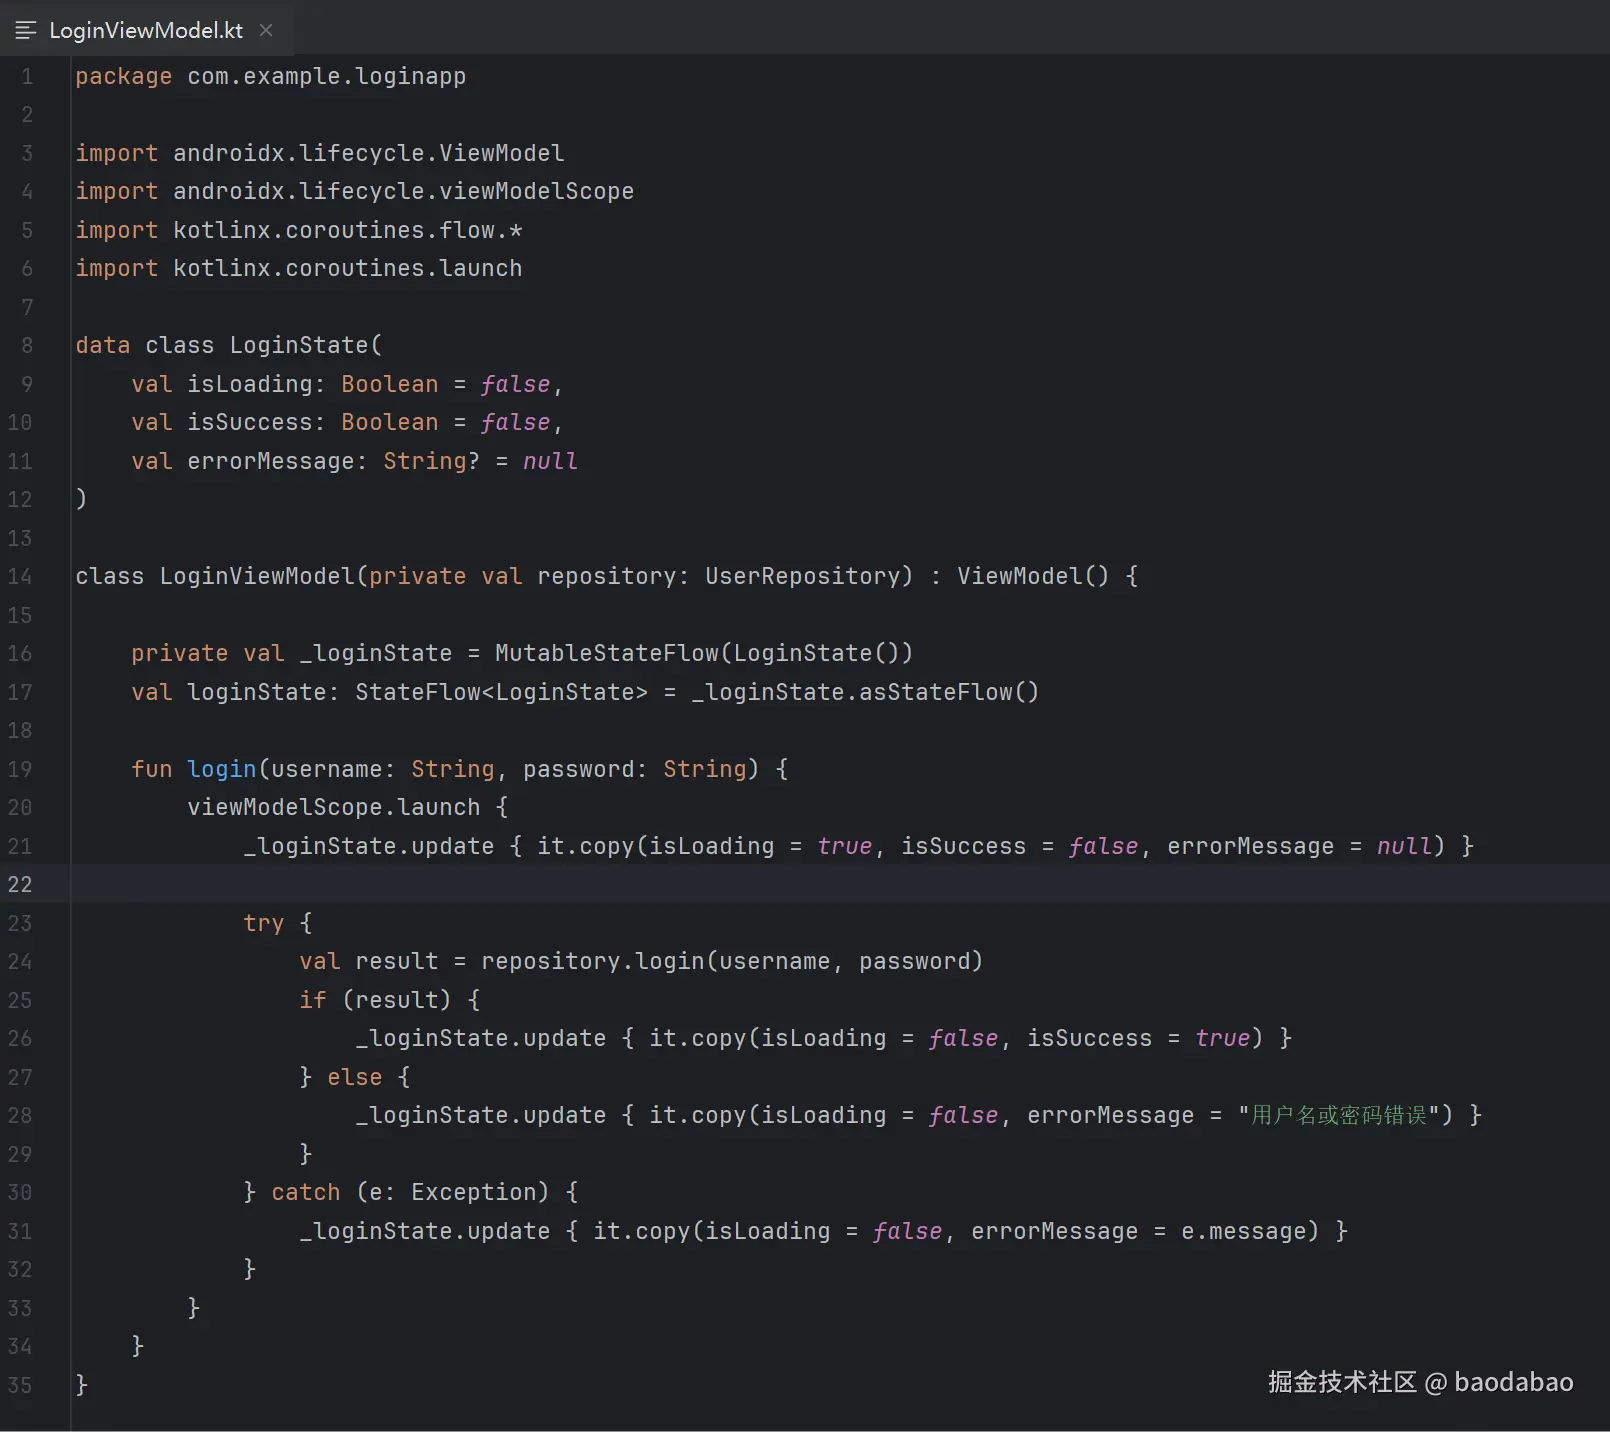Screen dimensions: 1610x1432
Task: Click the file icon on LoginViewModel.kt tab
Action: pos(26,30)
